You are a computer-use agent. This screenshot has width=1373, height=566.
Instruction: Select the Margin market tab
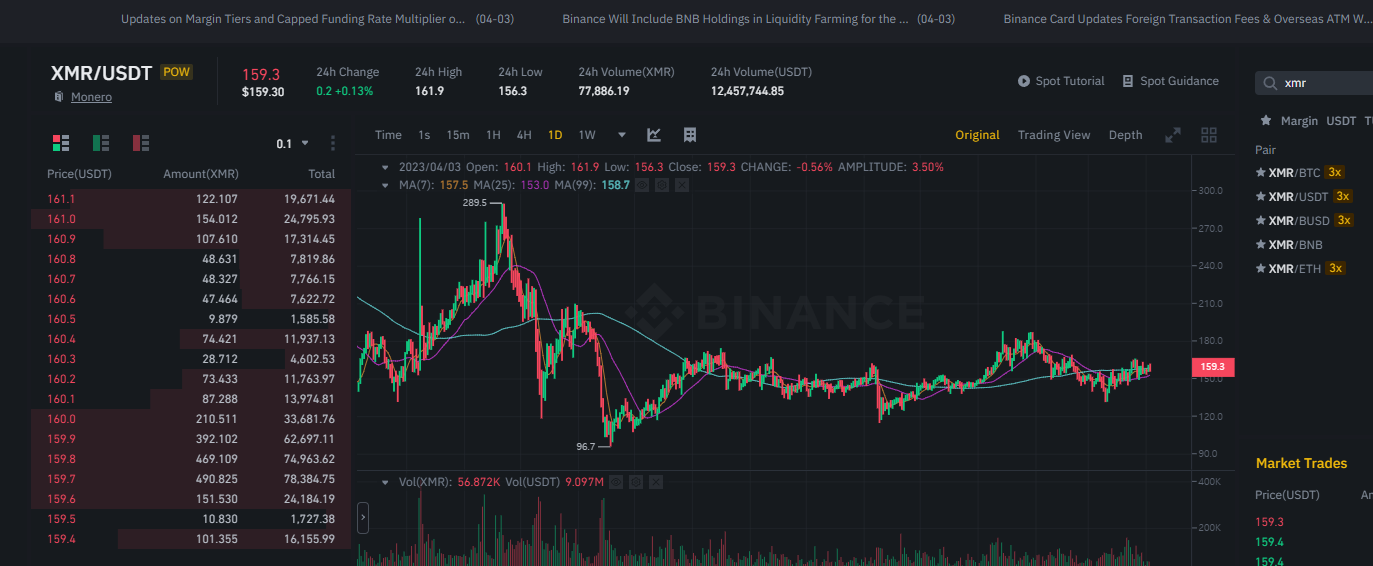pyautogui.click(x=1300, y=121)
